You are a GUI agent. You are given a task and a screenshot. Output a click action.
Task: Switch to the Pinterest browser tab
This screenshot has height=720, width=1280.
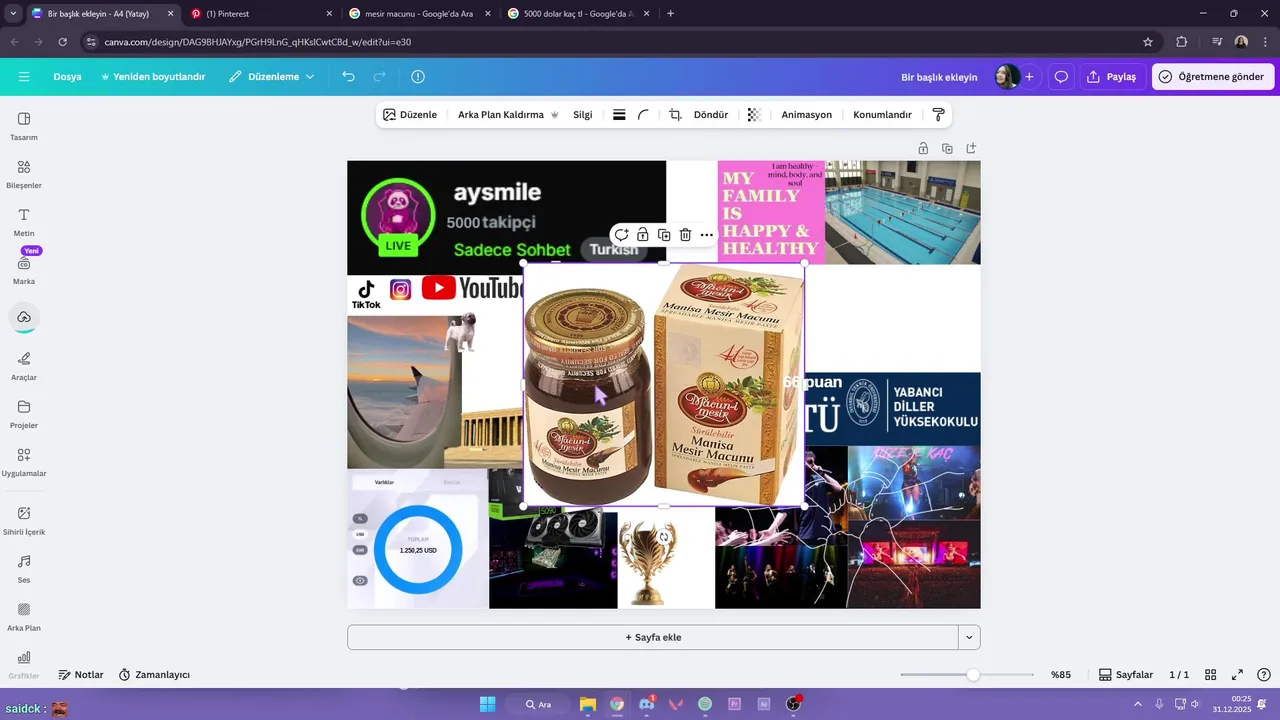click(x=260, y=14)
